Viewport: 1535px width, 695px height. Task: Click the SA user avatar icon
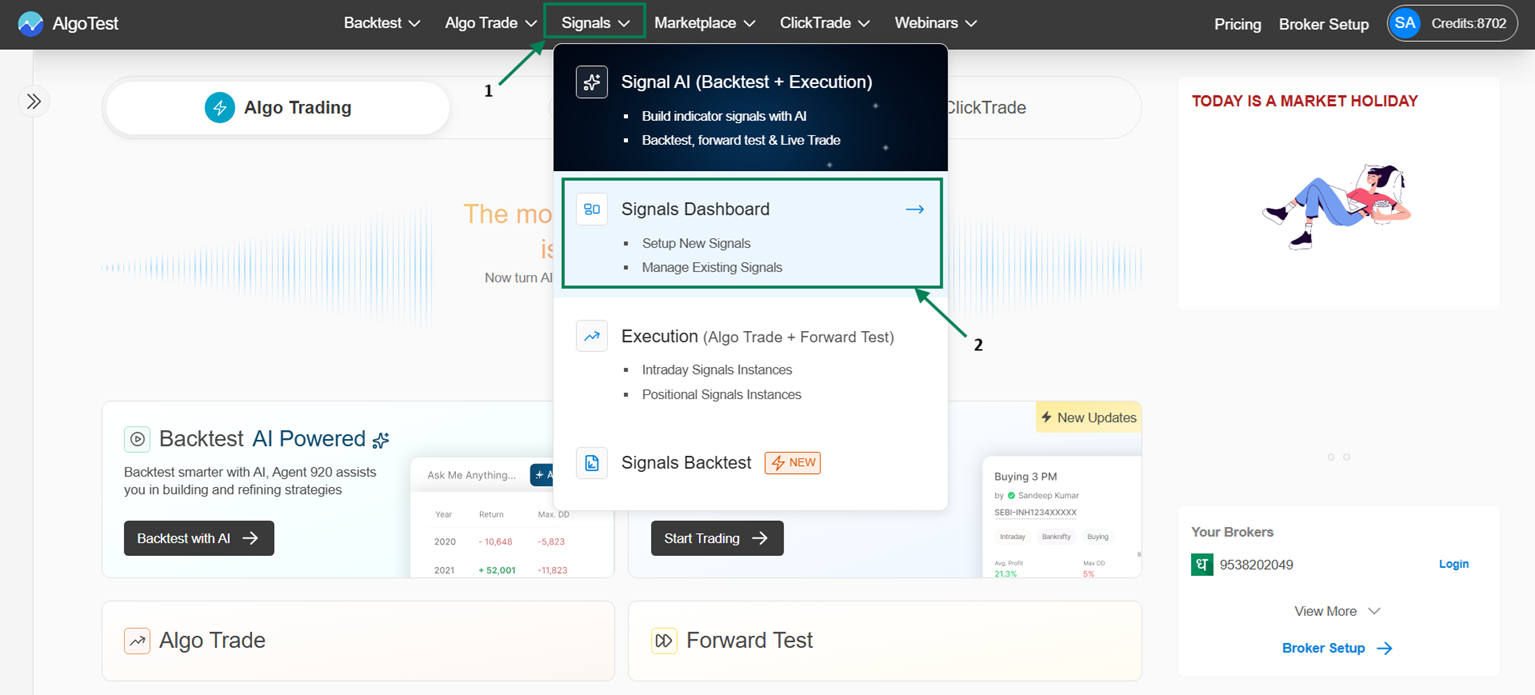1405,23
